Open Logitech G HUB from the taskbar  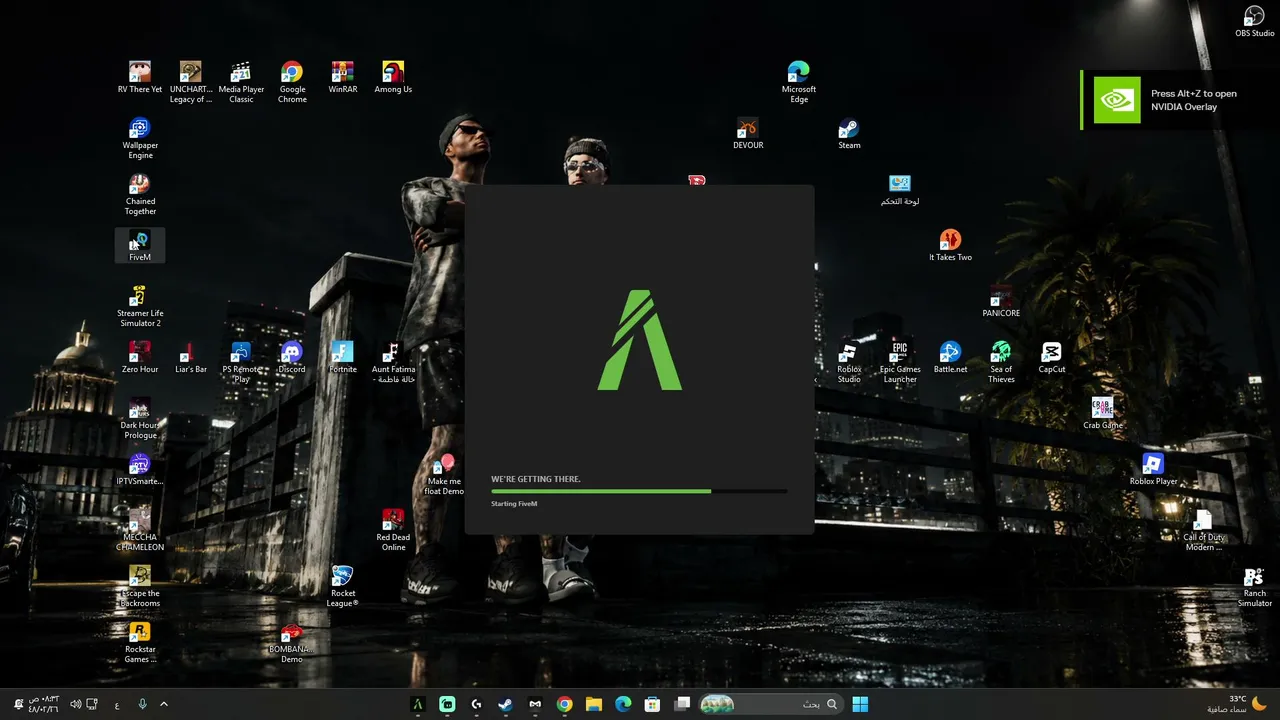click(476, 704)
